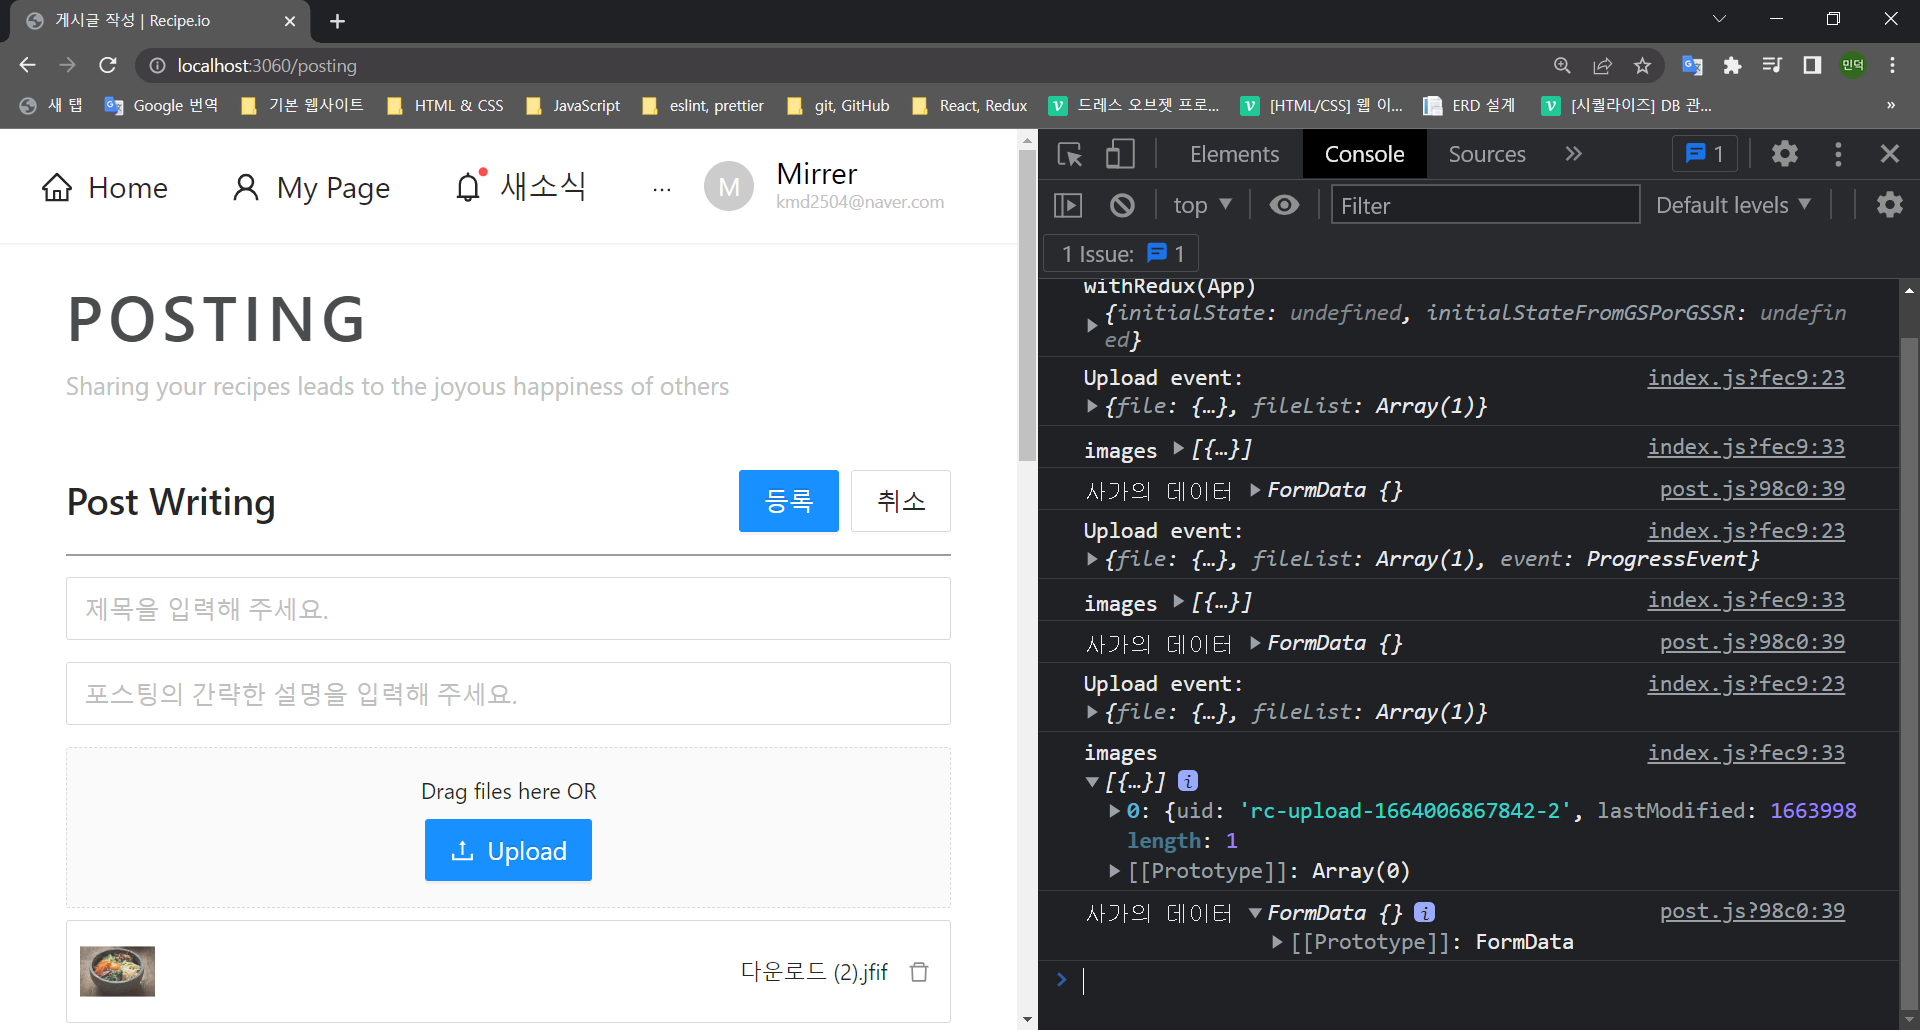Reload the page with refresh icon
This screenshot has height=1030, width=1920.
click(x=108, y=65)
